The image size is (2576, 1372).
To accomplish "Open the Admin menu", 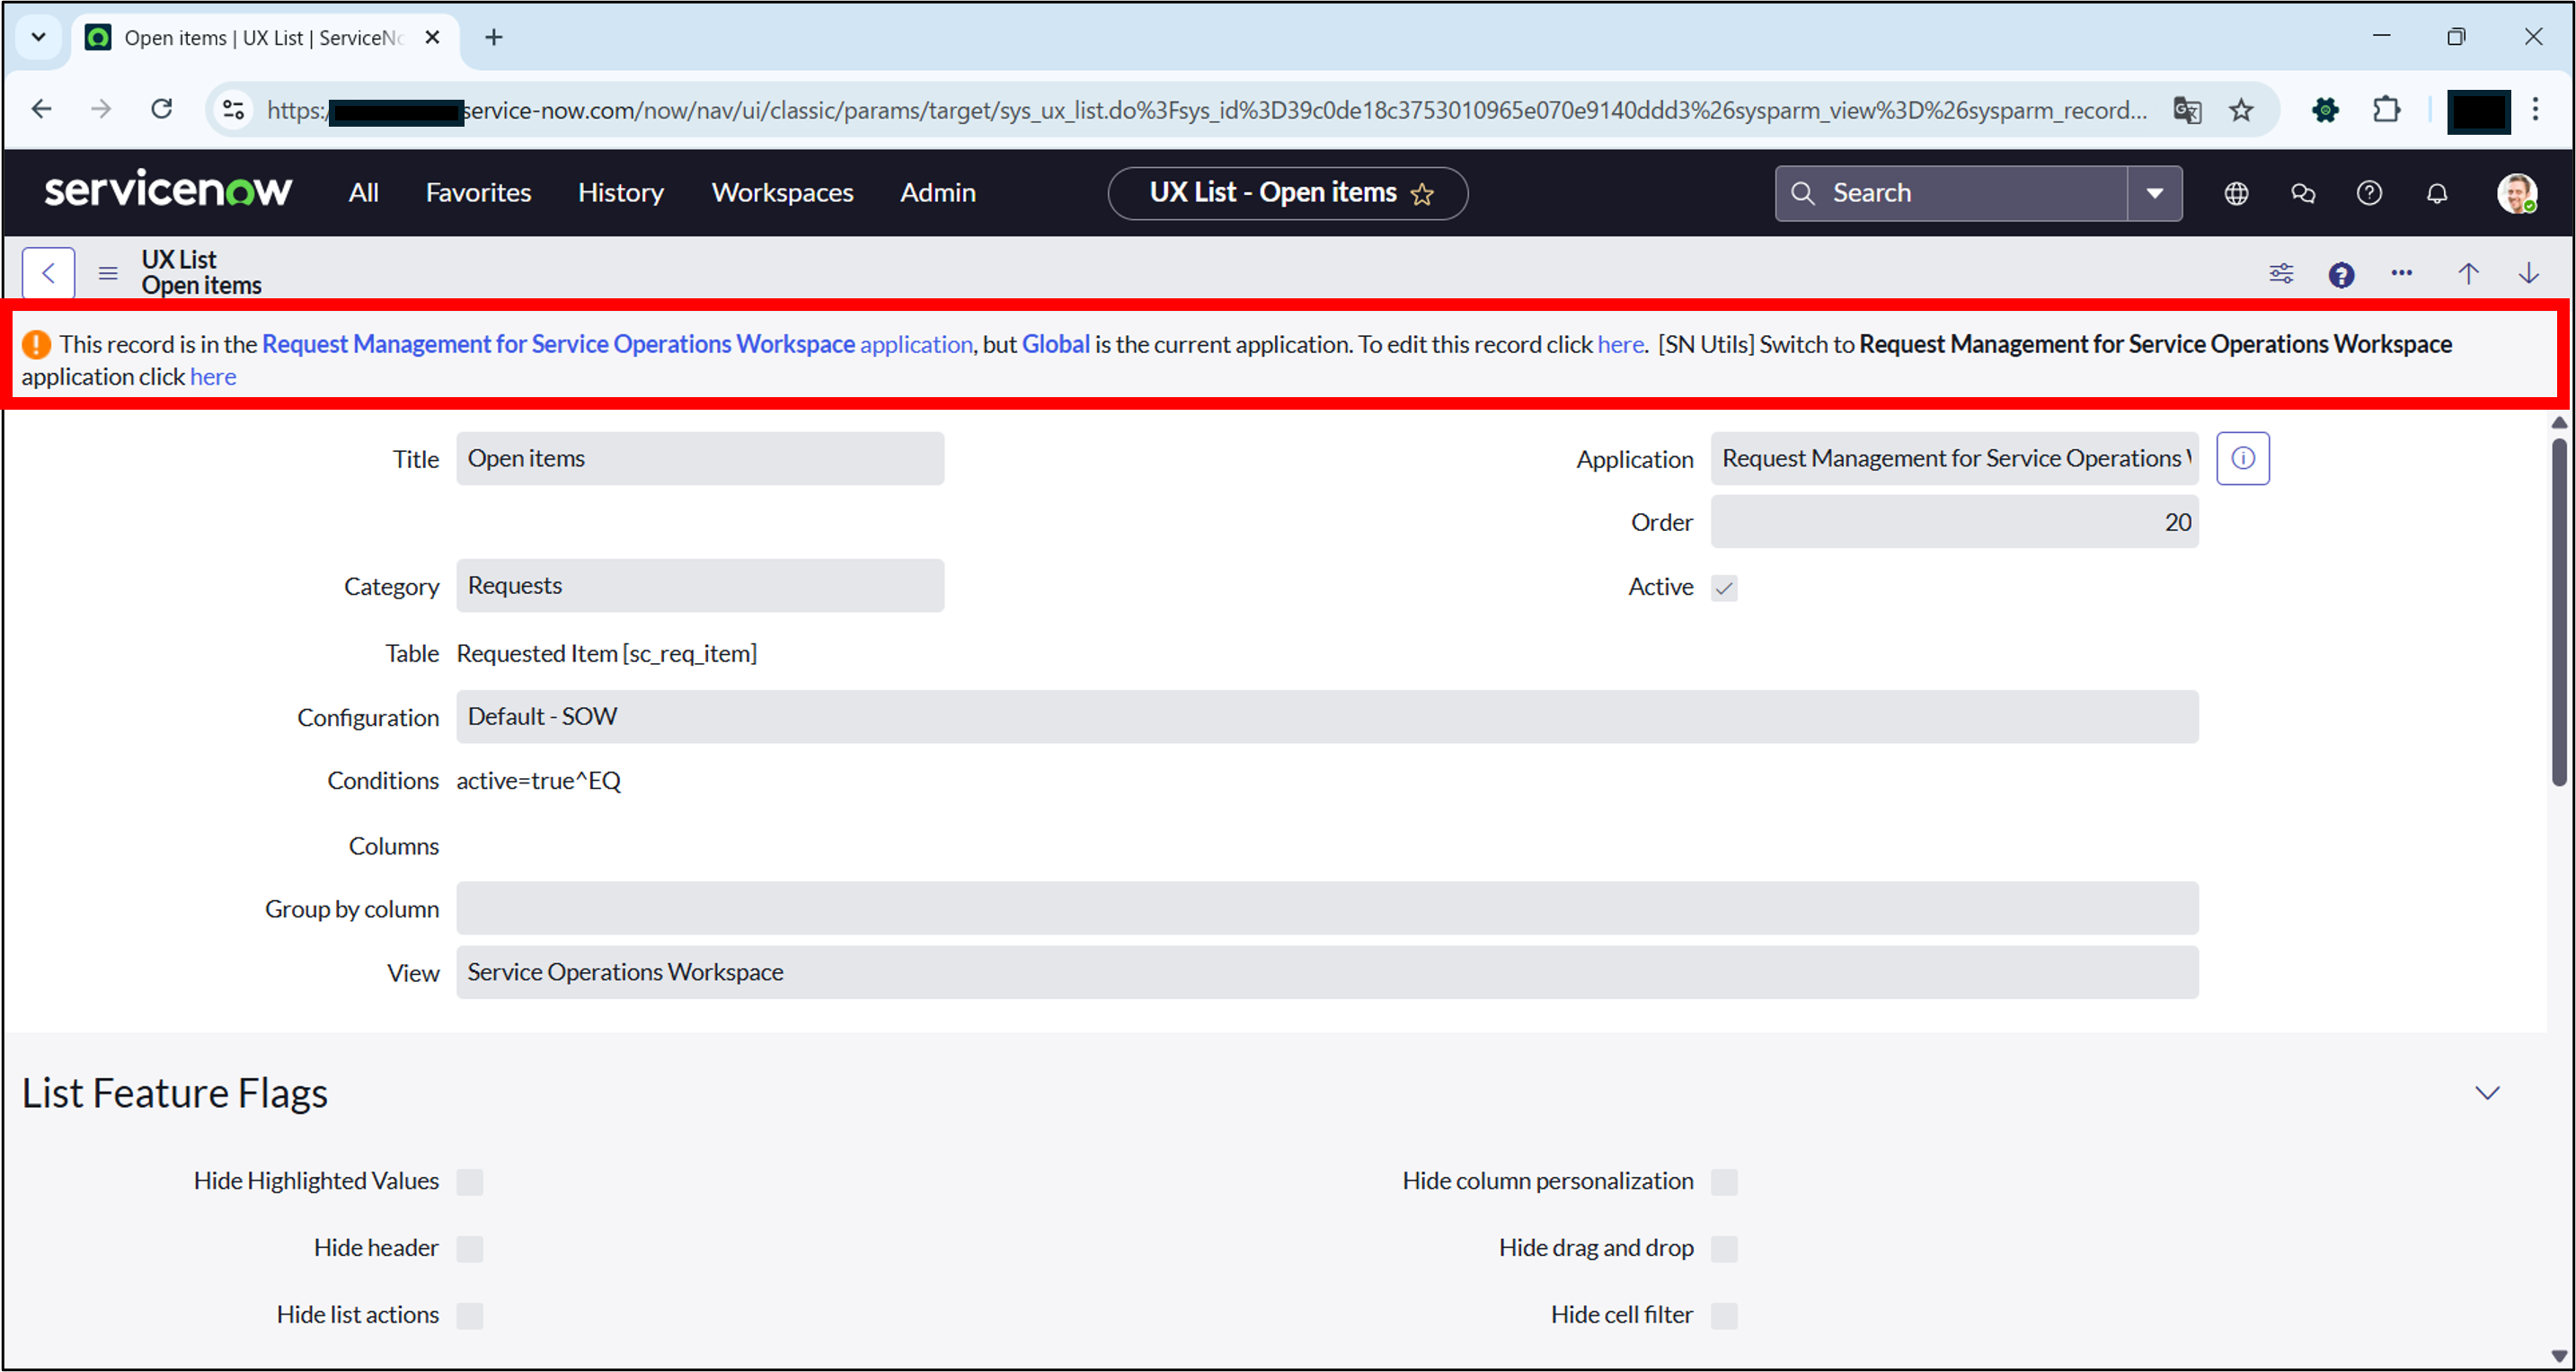I will click(x=937, y=193).
